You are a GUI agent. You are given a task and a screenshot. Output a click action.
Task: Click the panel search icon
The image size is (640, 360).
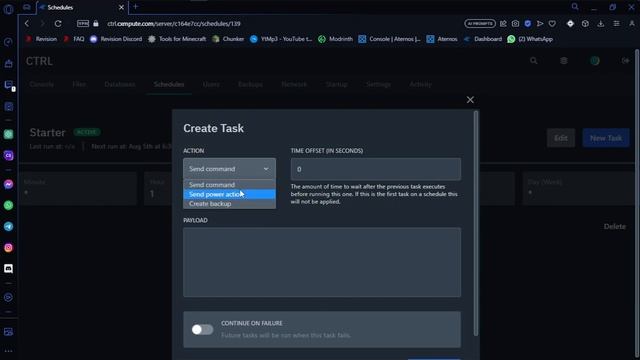533,61
